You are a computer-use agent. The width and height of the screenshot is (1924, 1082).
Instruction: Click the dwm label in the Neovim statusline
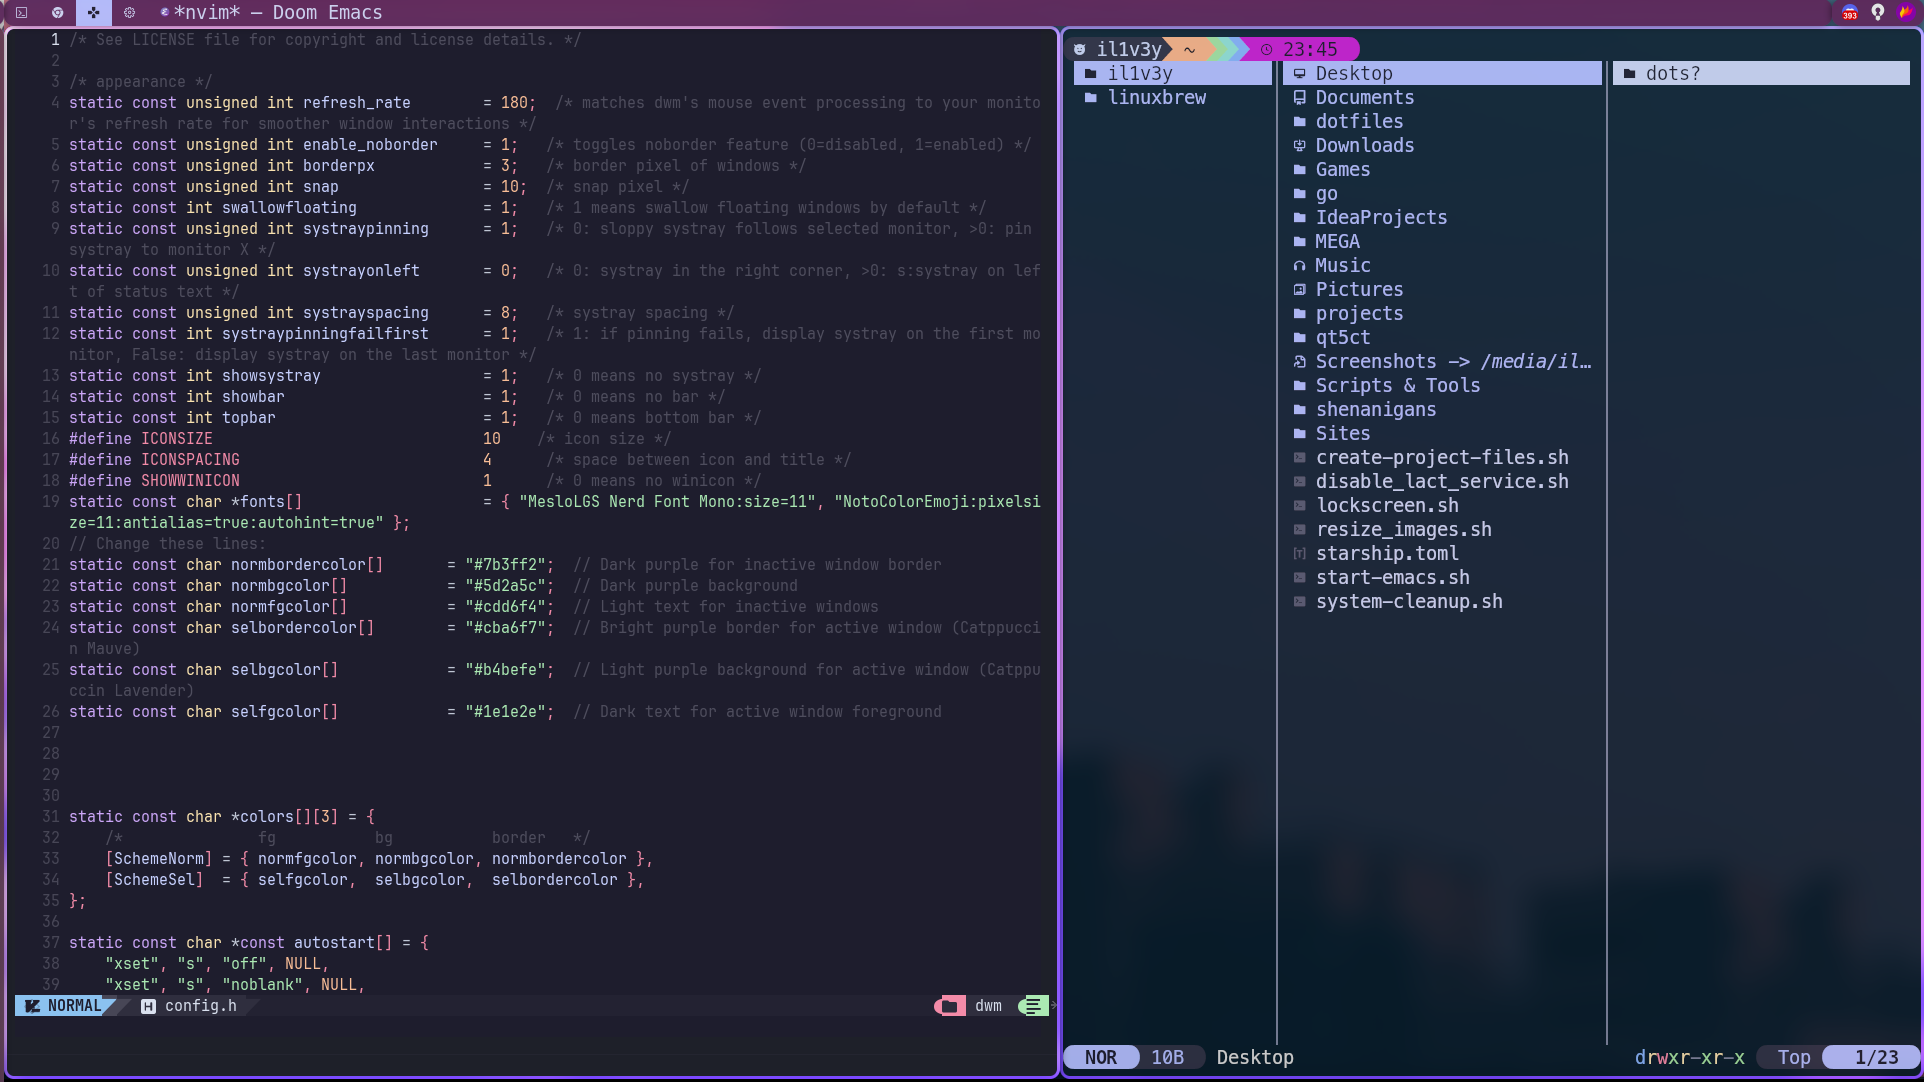[x=987, y=1006]
